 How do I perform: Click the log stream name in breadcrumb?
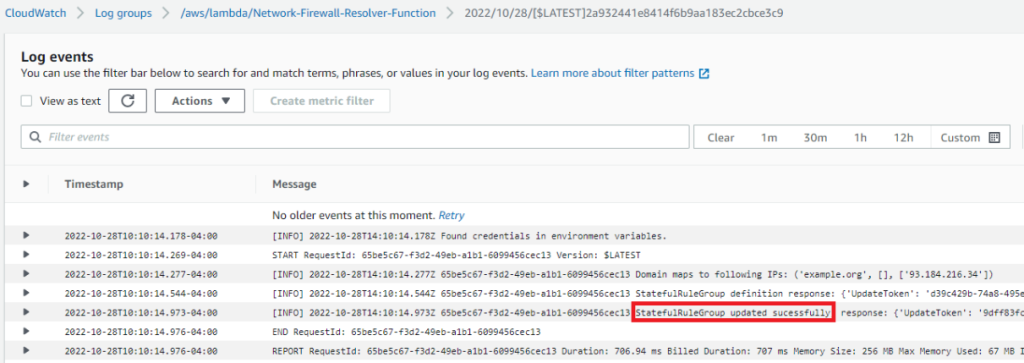click(x=624, y=13)
